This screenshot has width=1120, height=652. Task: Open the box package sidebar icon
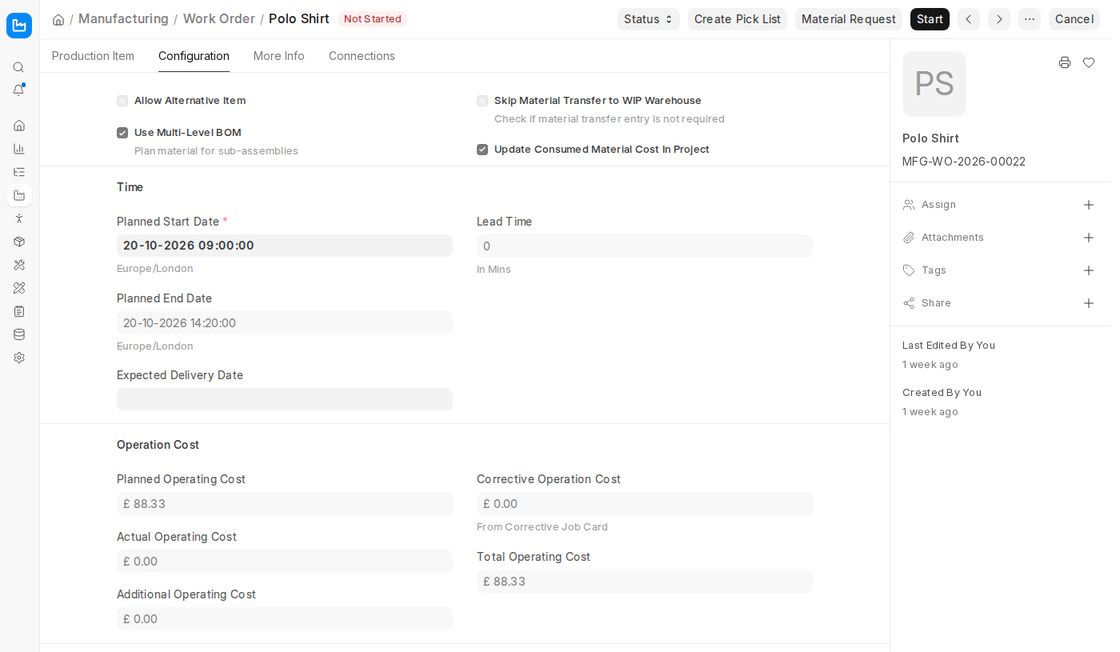[x=19, y=241]
